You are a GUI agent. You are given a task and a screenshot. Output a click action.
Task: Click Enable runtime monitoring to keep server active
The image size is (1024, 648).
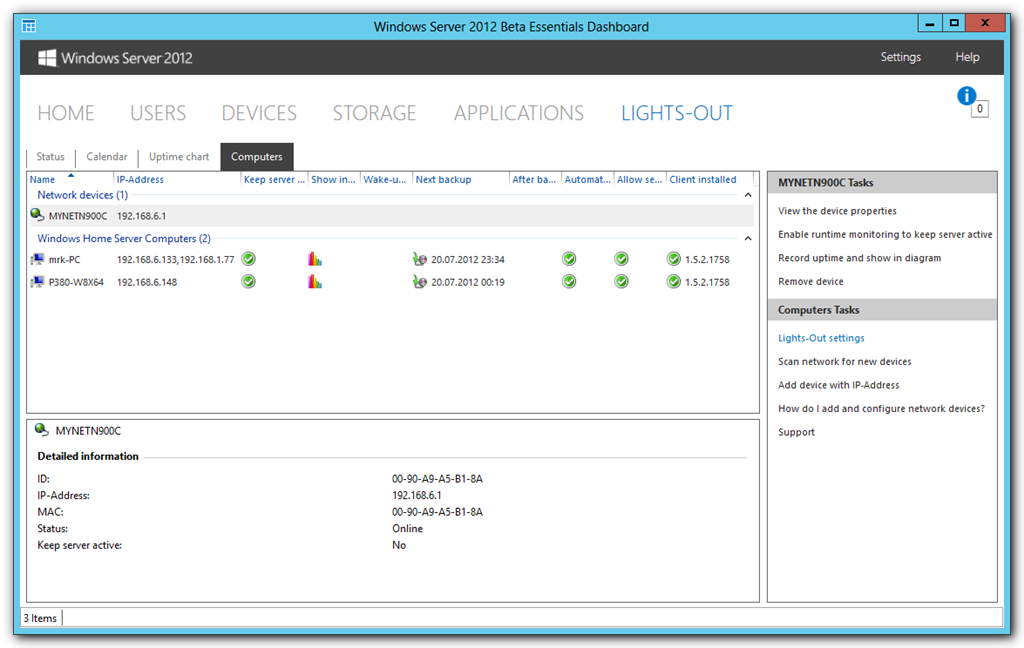885,235
